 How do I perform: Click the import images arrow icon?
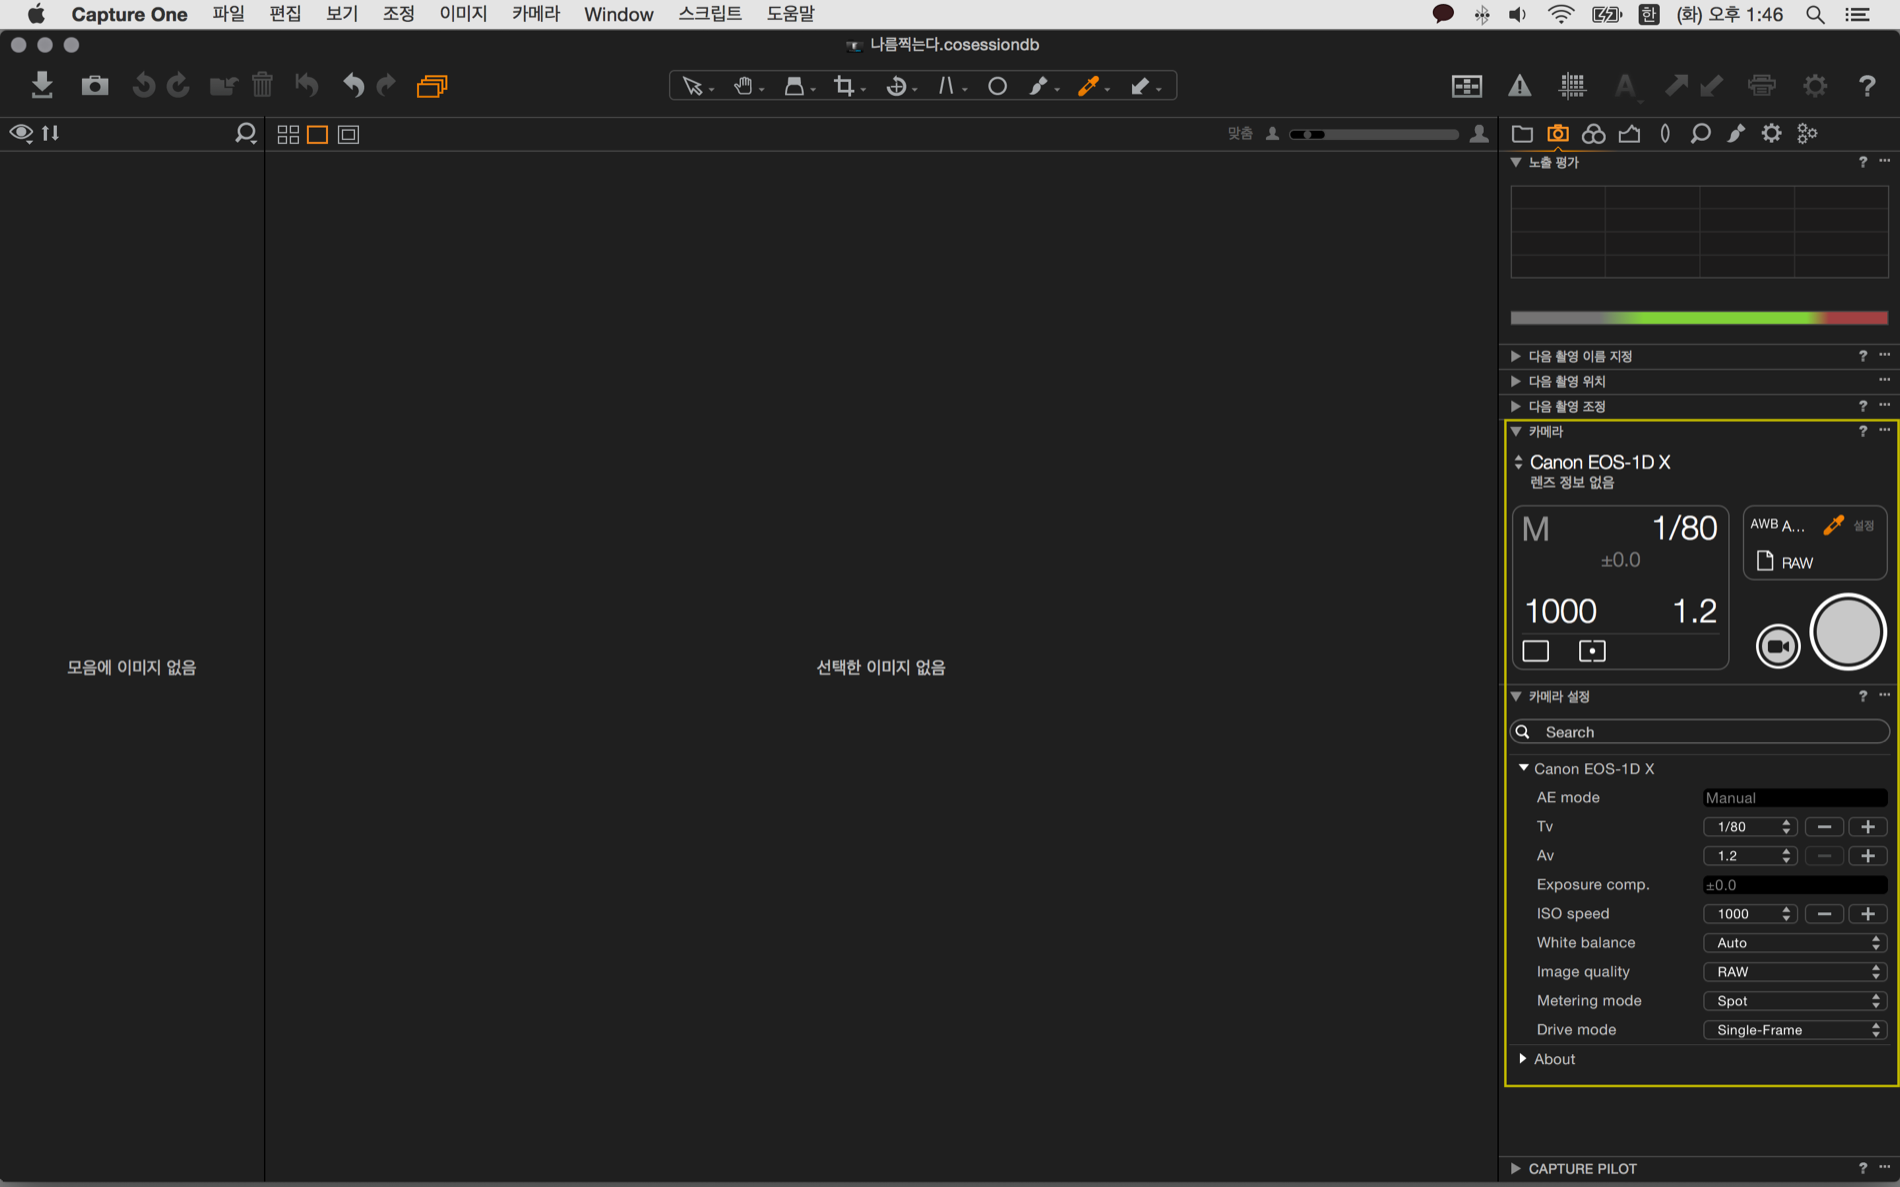pos(42,85)
